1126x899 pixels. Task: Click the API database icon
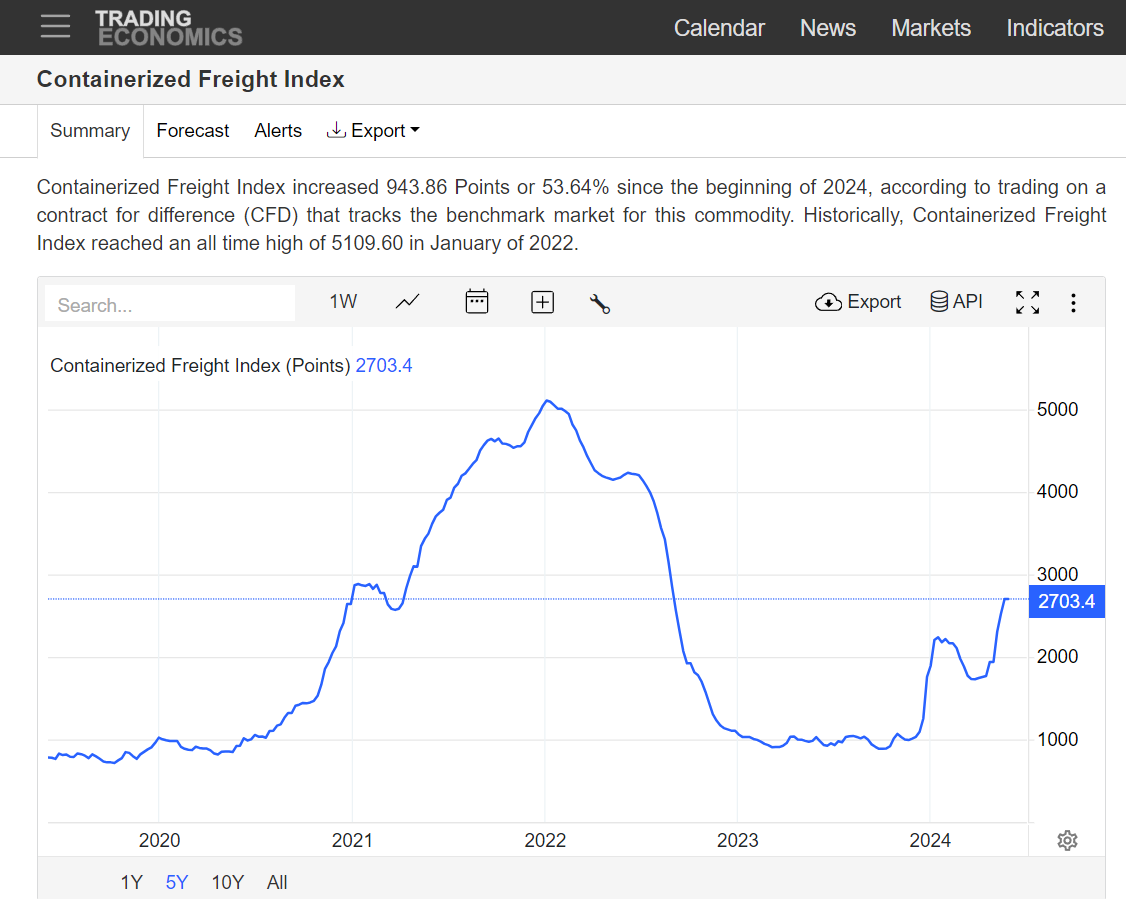point(956,302)
